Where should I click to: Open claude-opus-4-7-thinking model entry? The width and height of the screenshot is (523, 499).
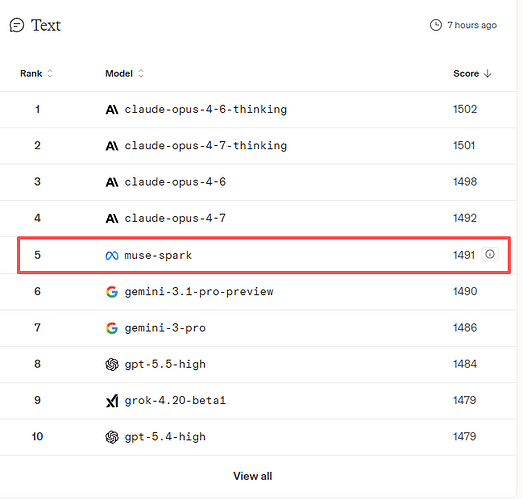(205, 146)
